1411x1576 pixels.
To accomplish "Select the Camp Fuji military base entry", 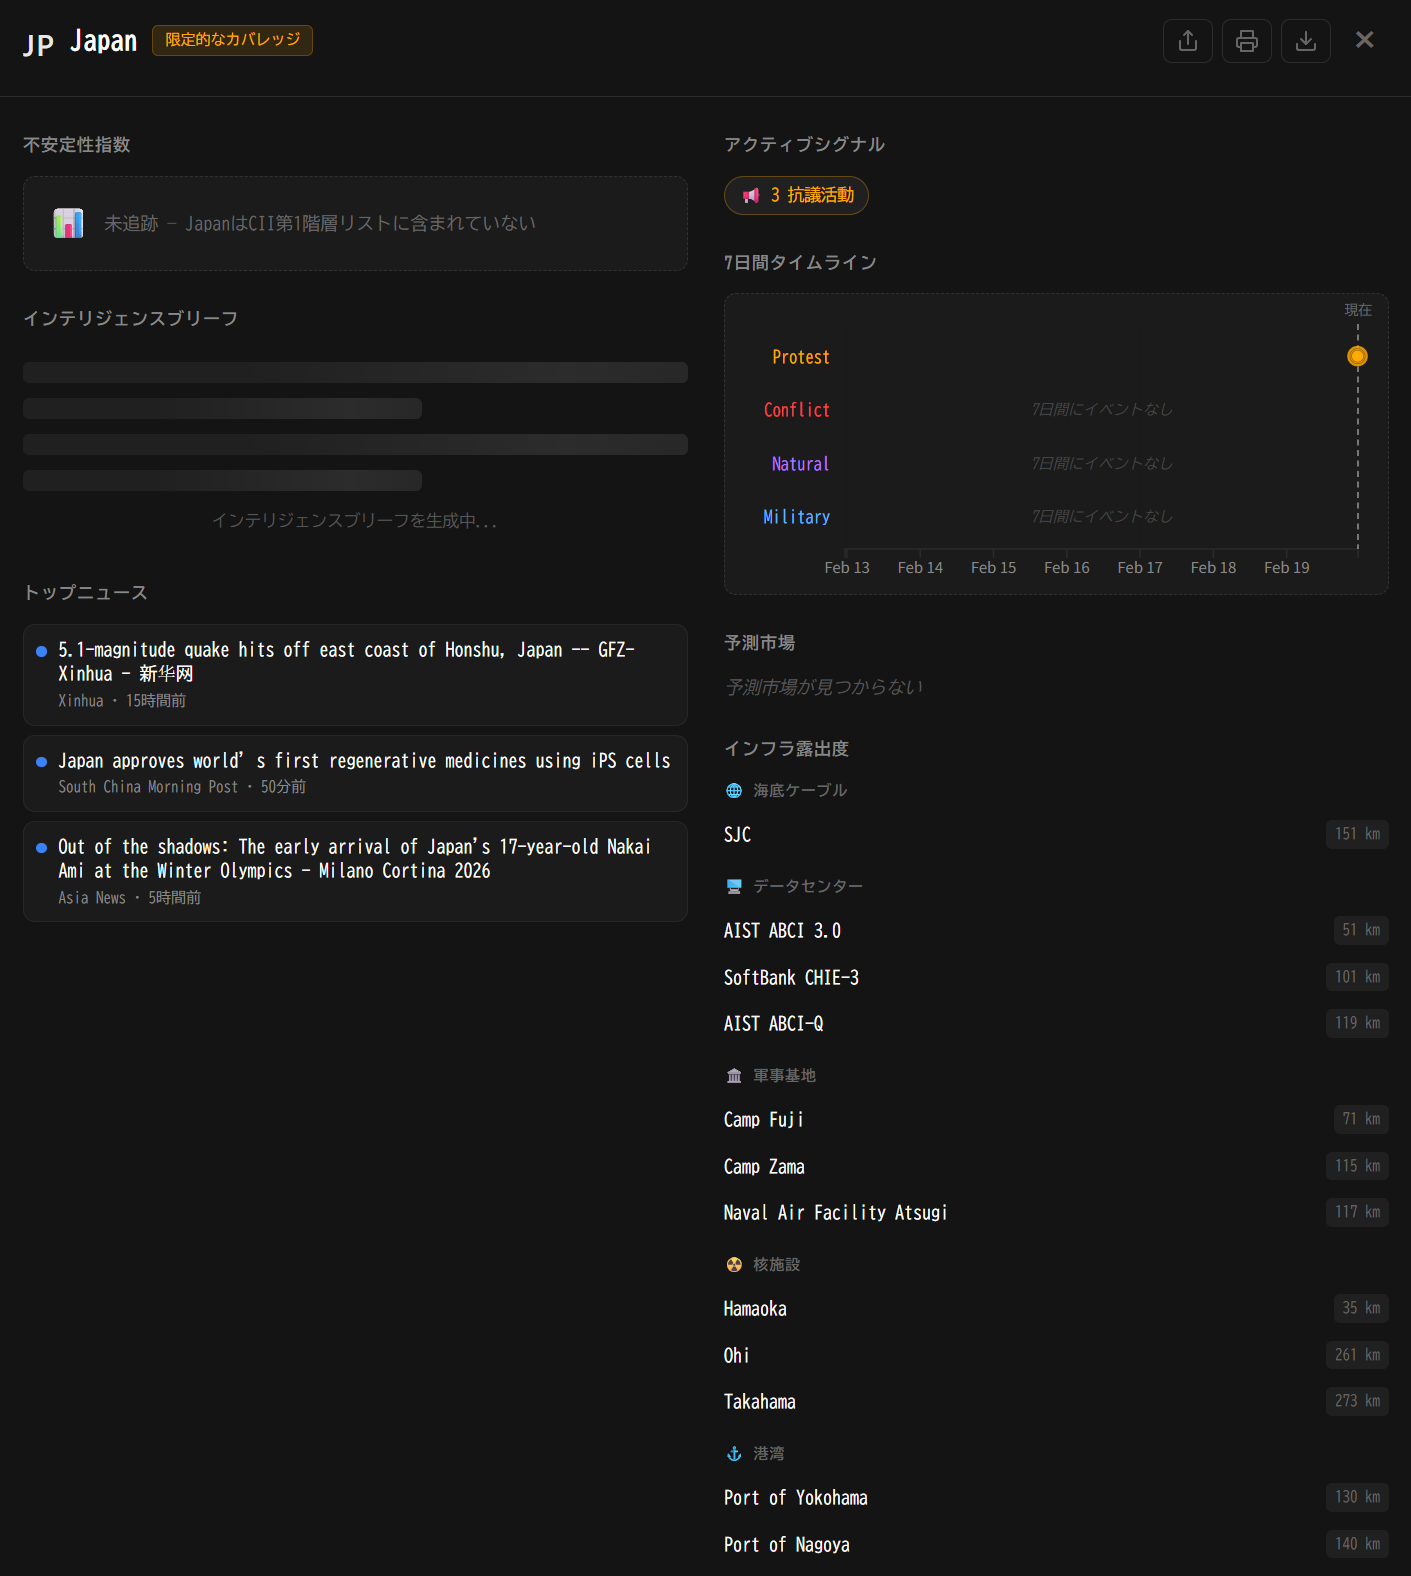I will (x=764, y=1120).
